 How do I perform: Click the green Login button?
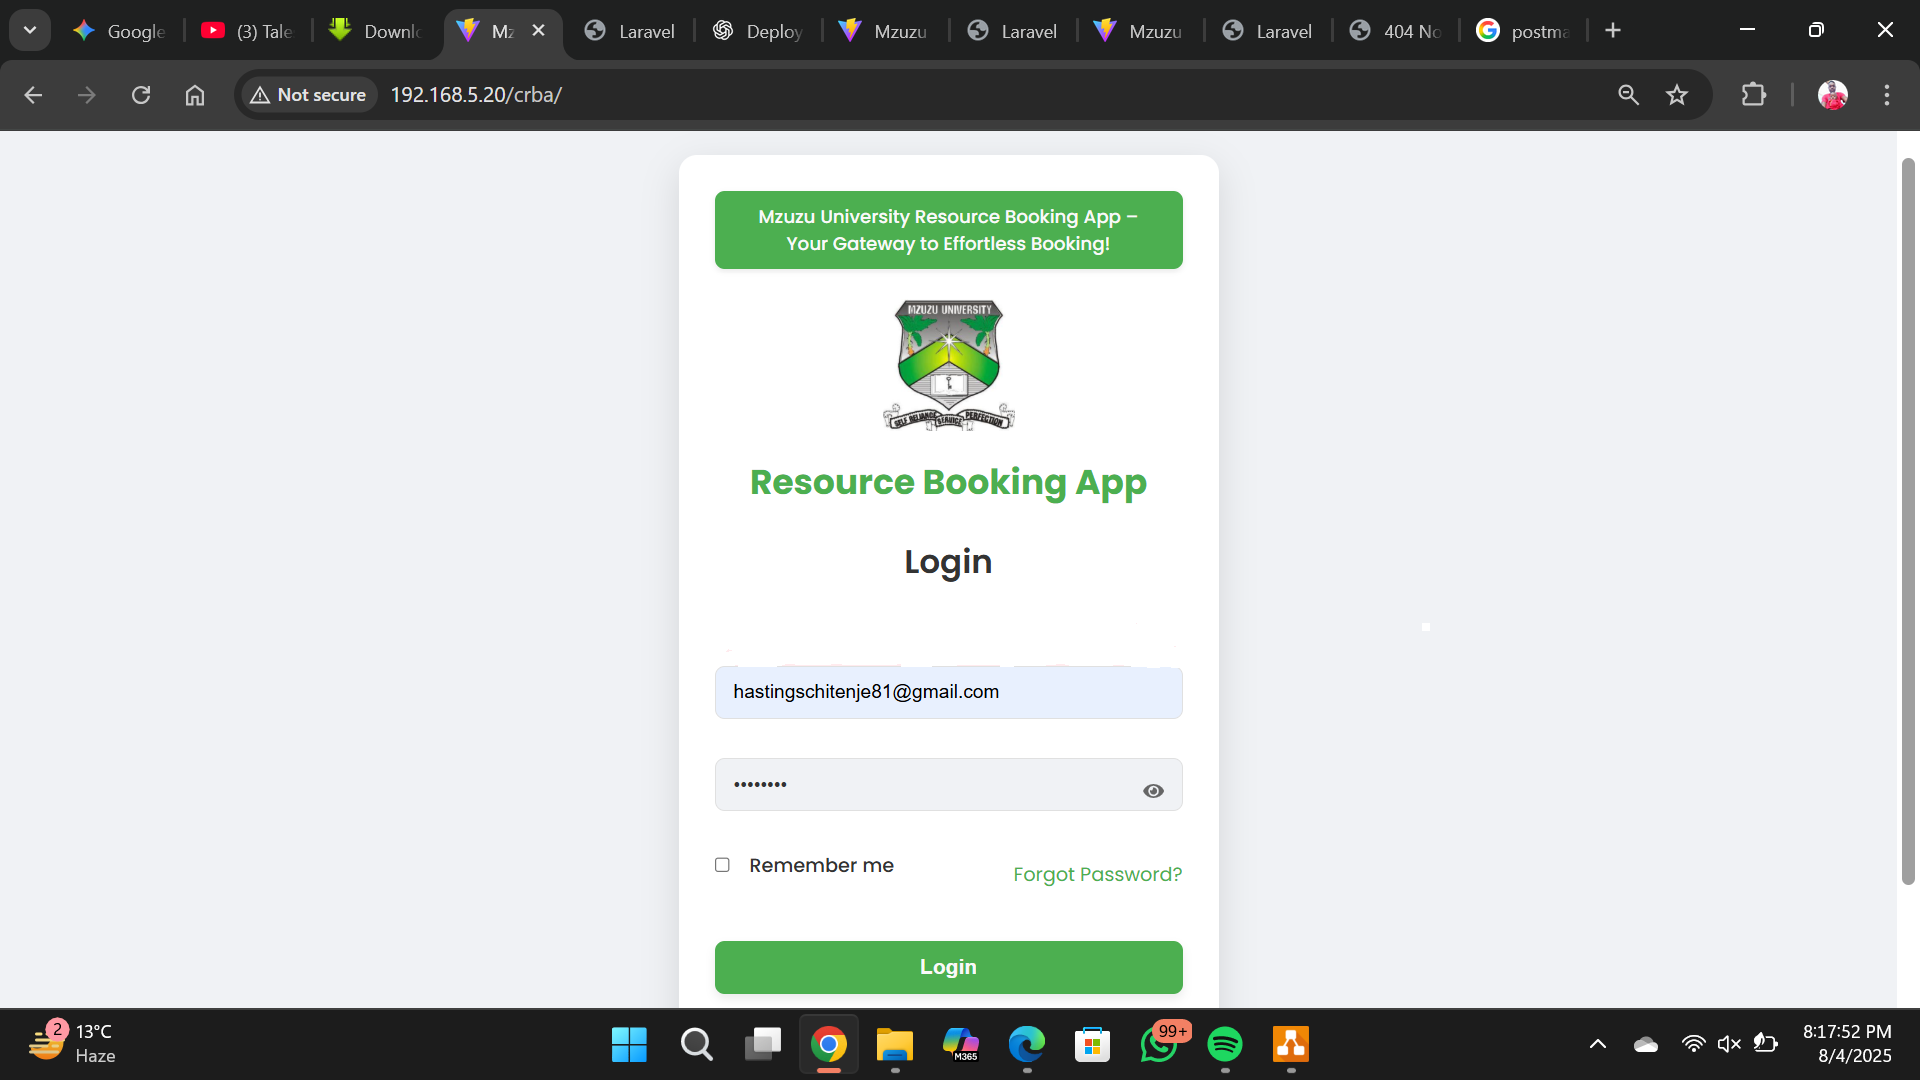pos(948,967)
